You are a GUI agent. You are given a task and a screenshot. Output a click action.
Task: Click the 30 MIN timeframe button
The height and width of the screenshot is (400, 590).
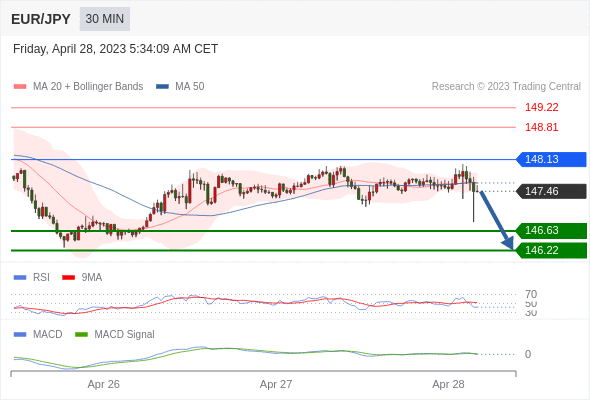pyautogui.click(x=105, y=19)
